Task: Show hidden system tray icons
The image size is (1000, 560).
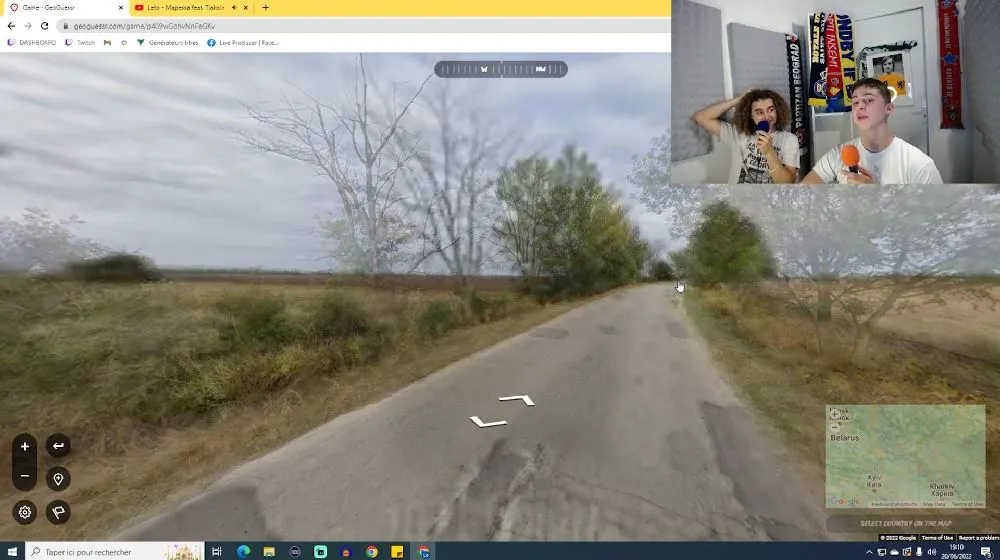Action: [868, 552]
